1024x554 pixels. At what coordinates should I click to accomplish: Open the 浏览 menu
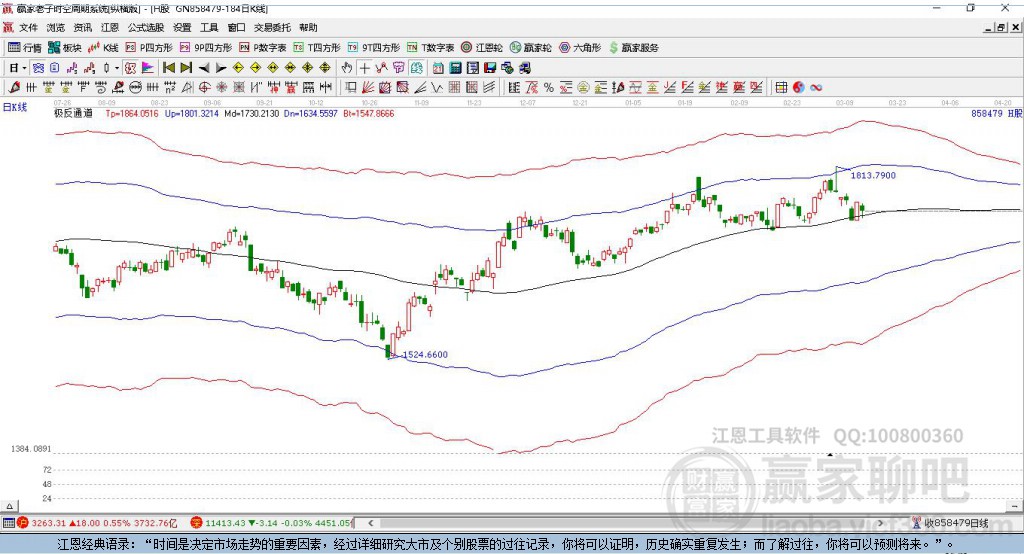tap(56, 27)
